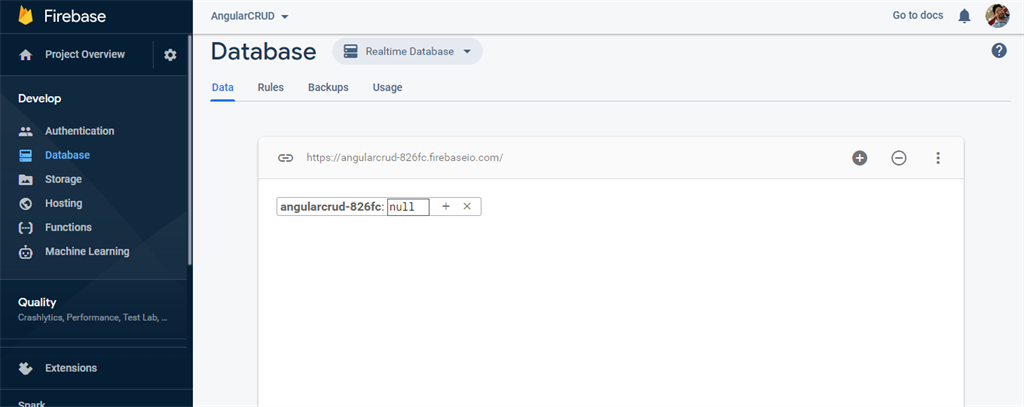Click the angularcrud-826fc node key

(x=330, y=207)
